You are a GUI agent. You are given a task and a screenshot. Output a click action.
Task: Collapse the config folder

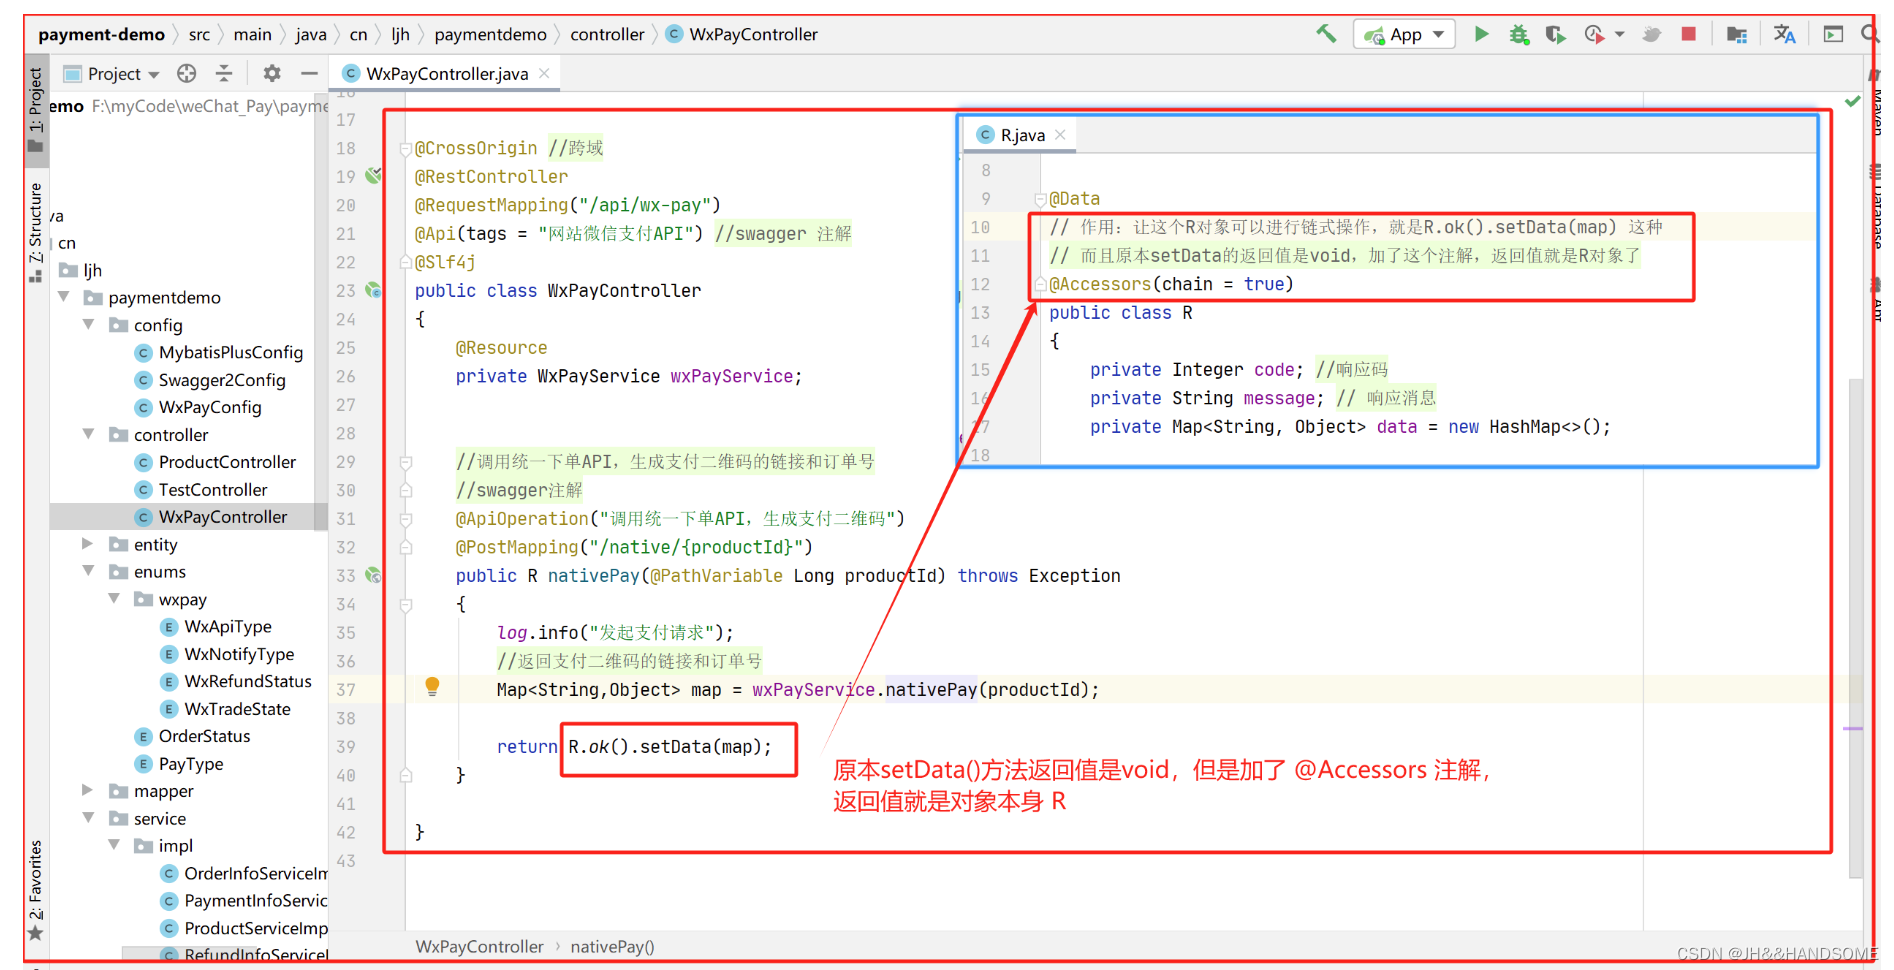(89, 324)
